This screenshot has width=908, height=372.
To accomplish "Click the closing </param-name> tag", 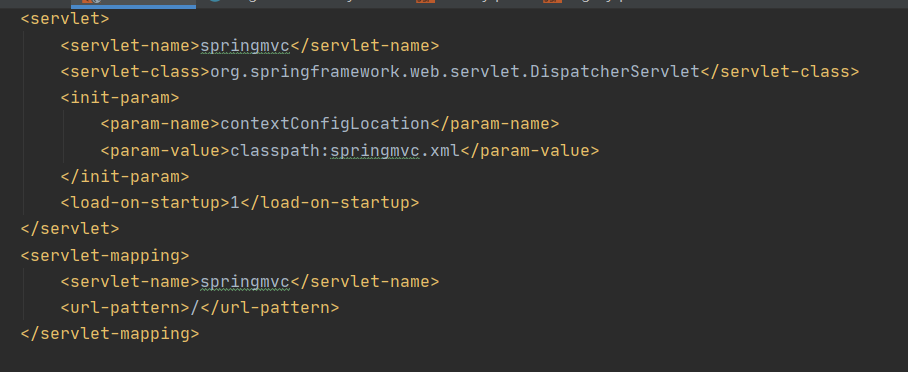I will (x=495, y=123).
